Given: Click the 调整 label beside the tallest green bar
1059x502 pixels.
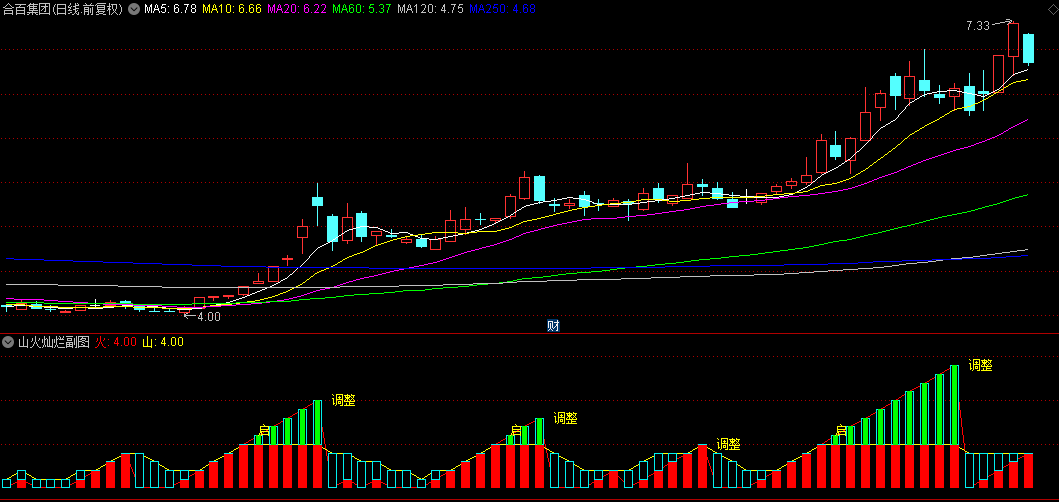Looking at the screenshot, I should click(981, 366).
